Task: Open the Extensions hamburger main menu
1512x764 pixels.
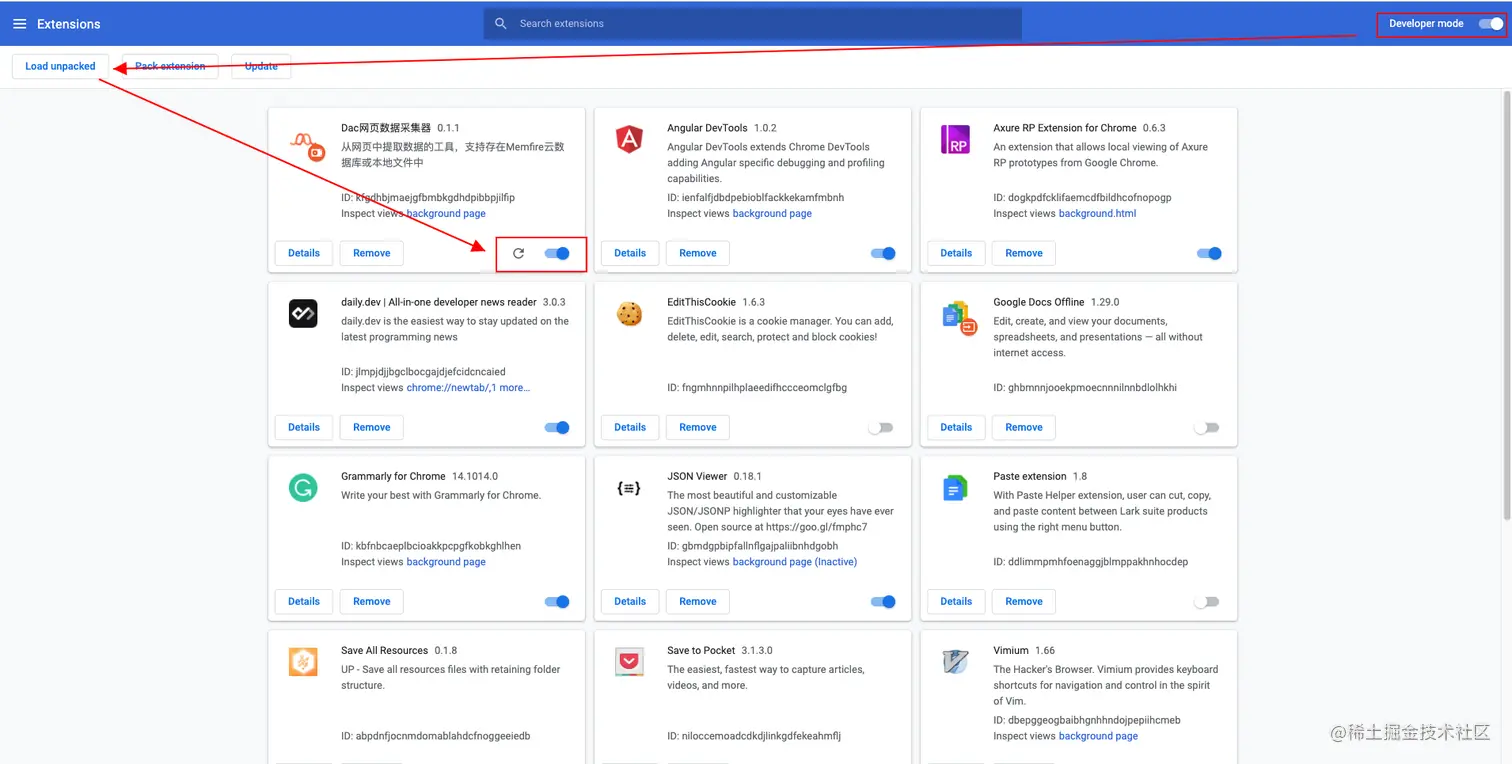Action: coord(19,23)
